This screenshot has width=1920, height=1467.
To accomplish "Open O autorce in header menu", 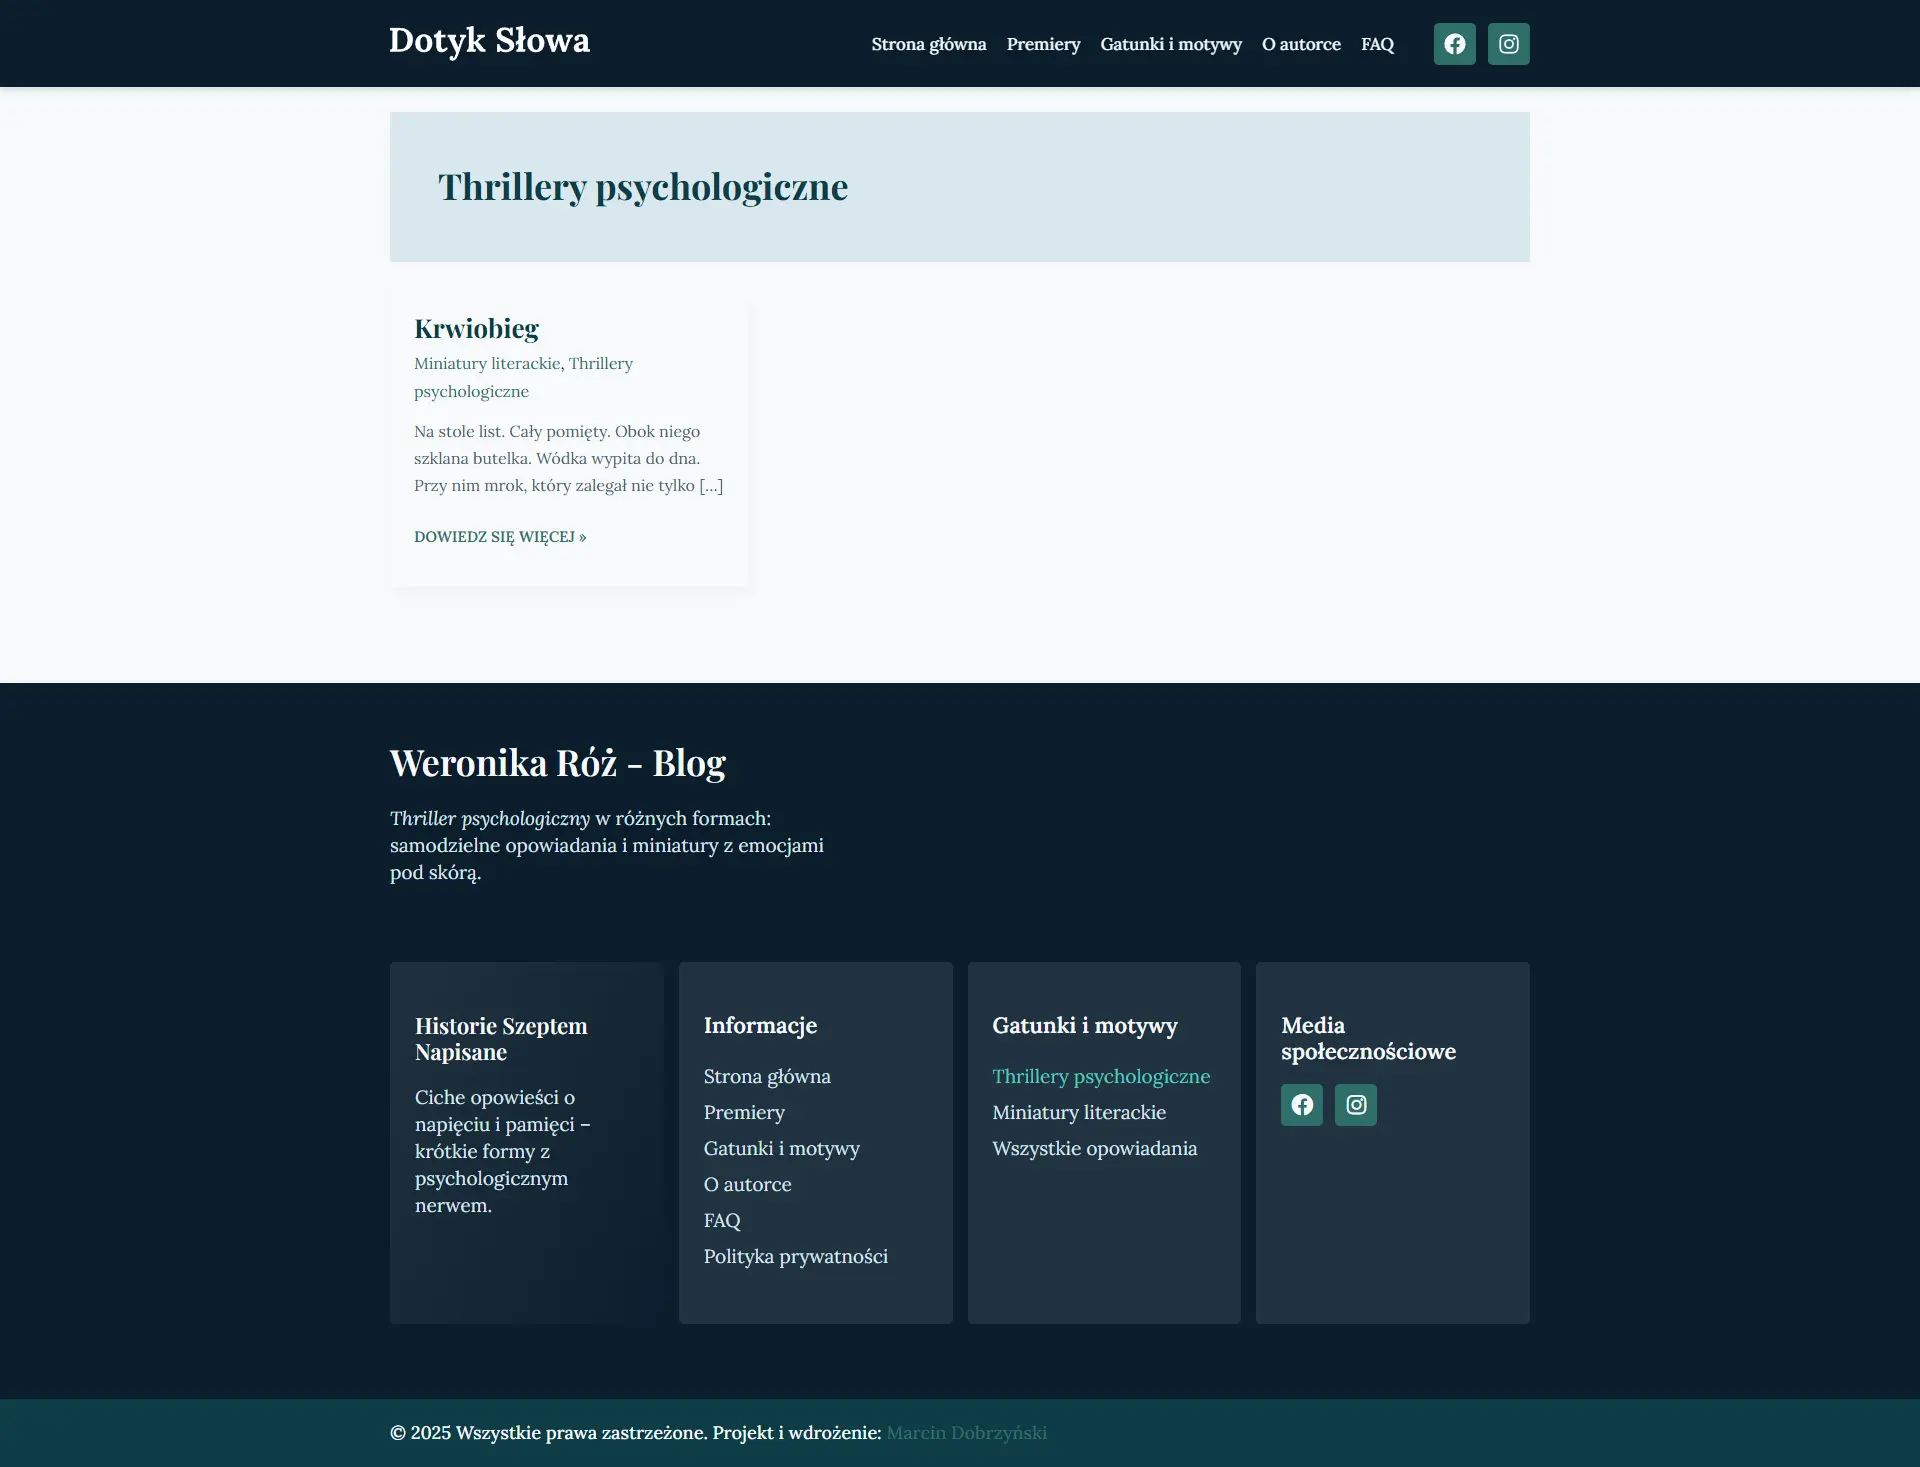I will 1300,44.
